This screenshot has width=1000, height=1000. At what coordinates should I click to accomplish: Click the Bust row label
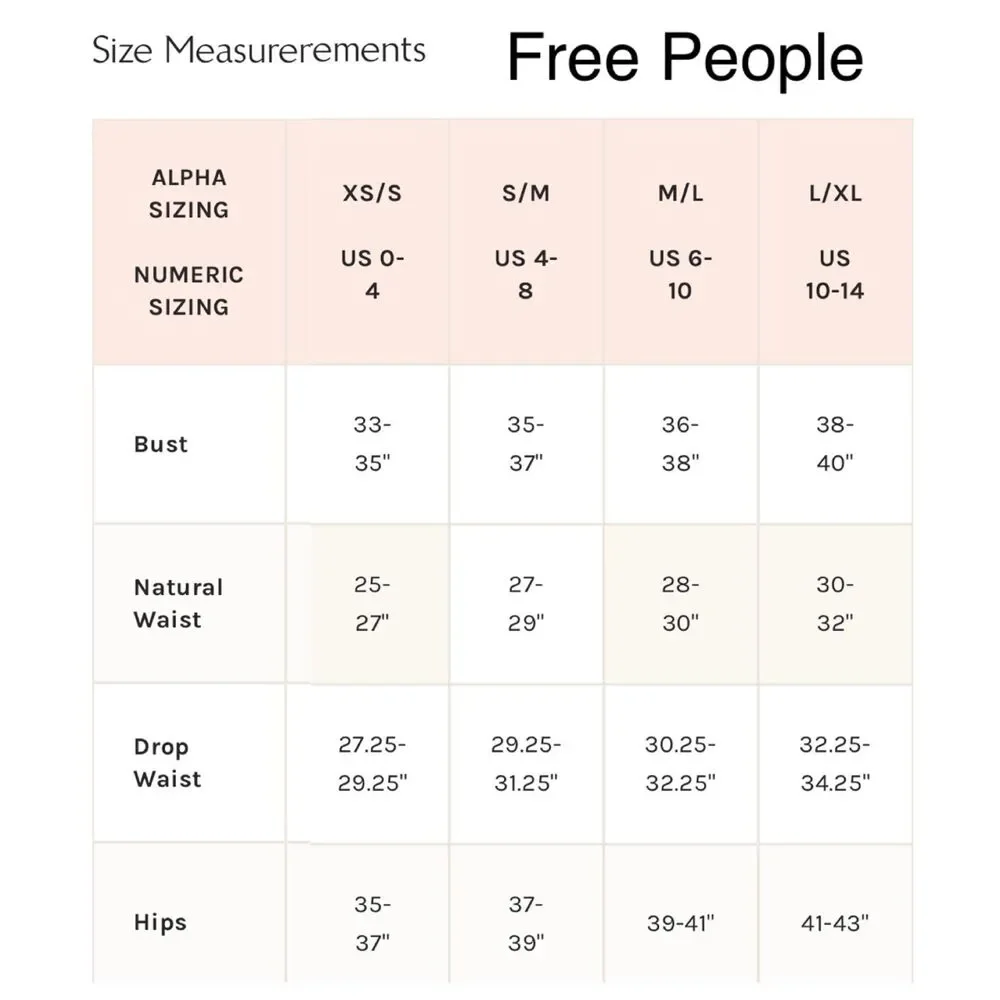161,444
